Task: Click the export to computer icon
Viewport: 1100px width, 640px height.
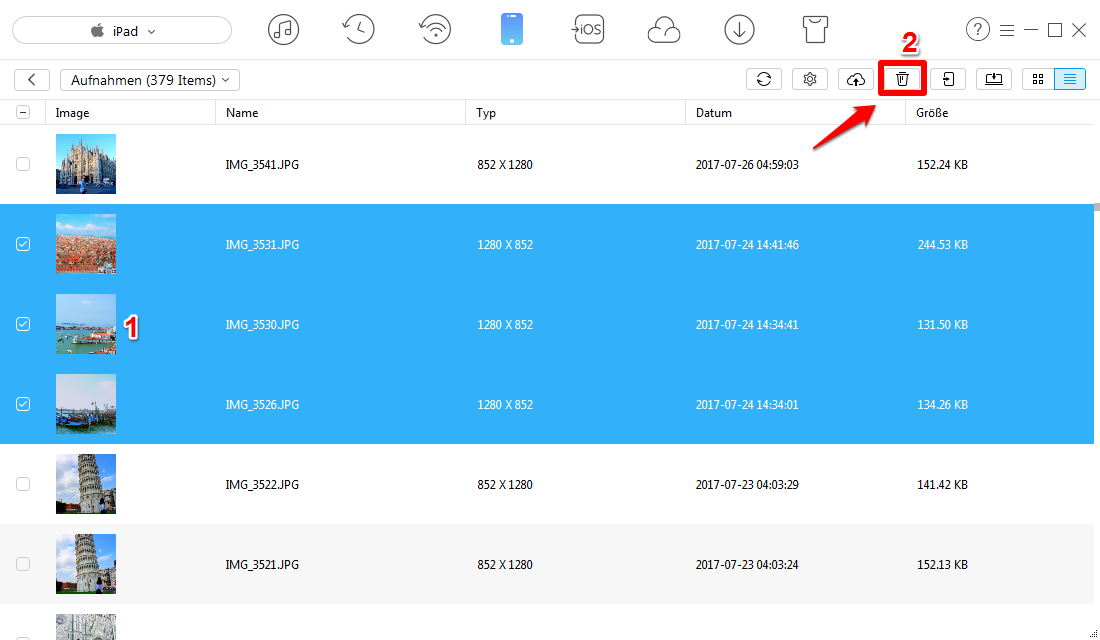Action: (994, 79)
